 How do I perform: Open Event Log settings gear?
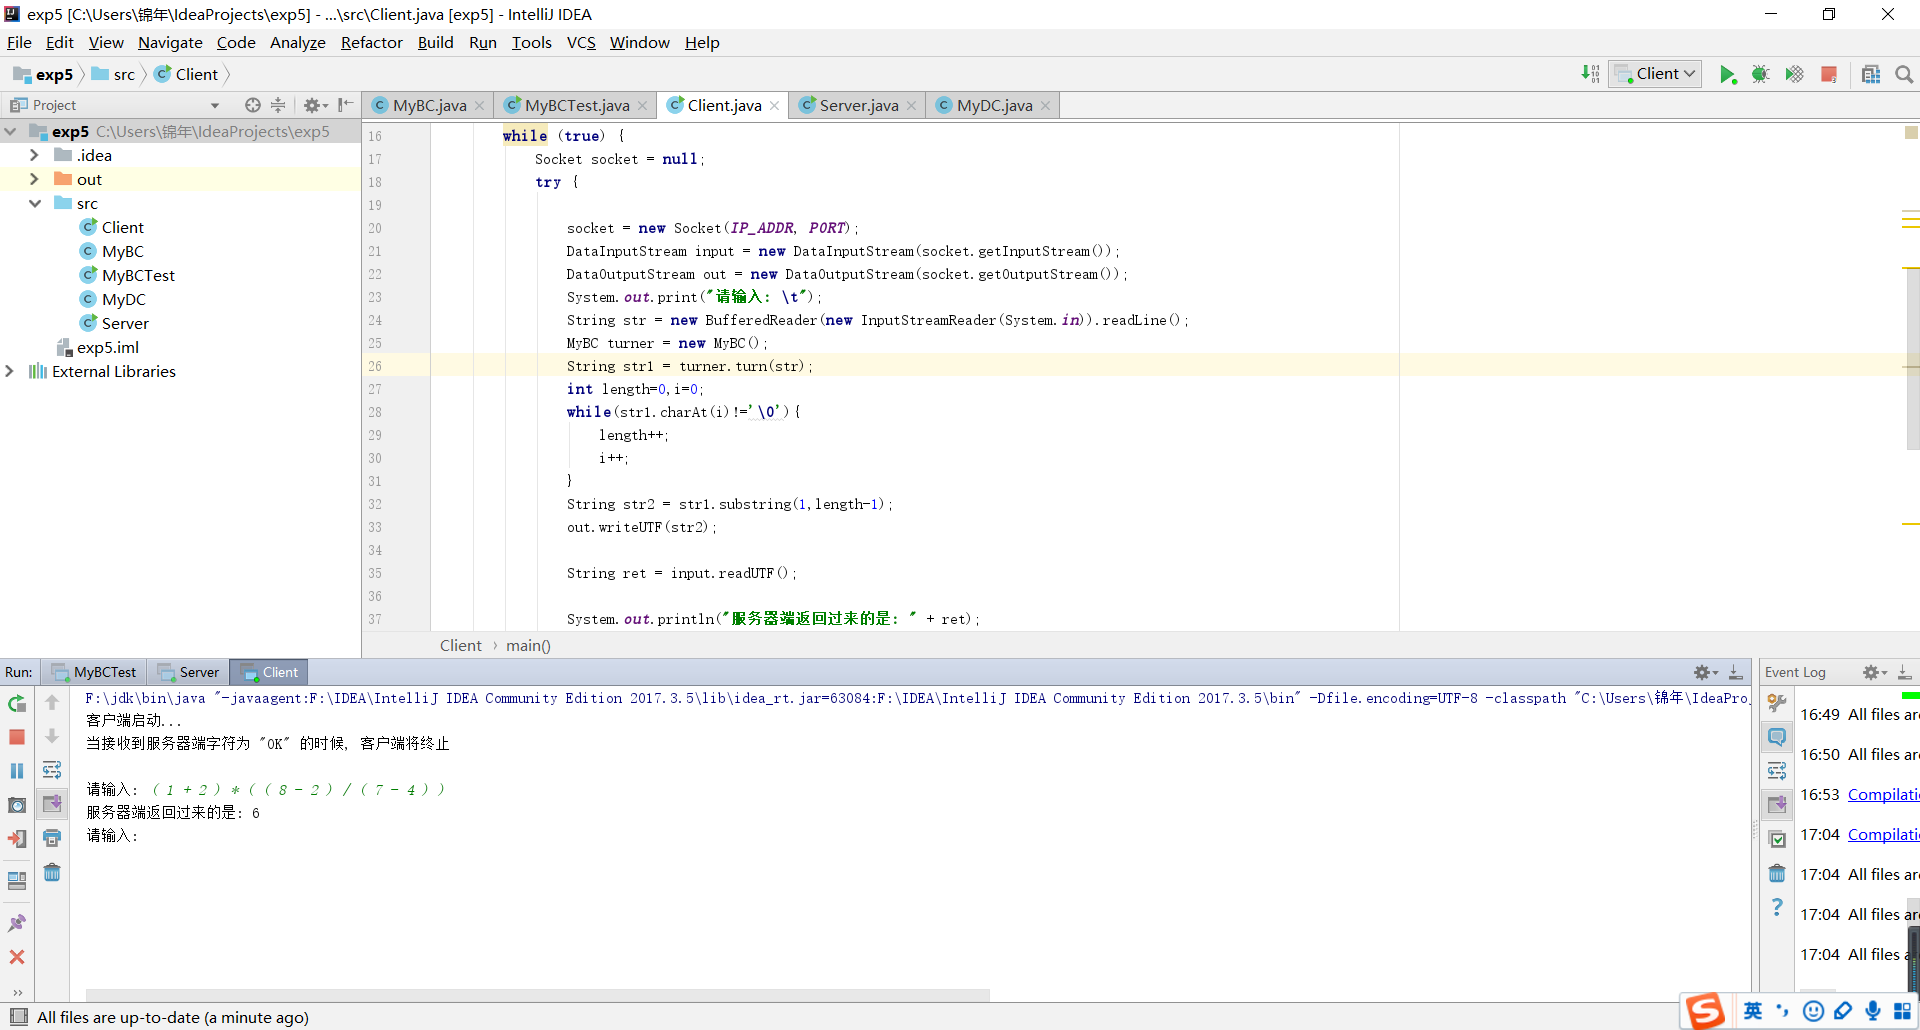(x=1874, y=673)
